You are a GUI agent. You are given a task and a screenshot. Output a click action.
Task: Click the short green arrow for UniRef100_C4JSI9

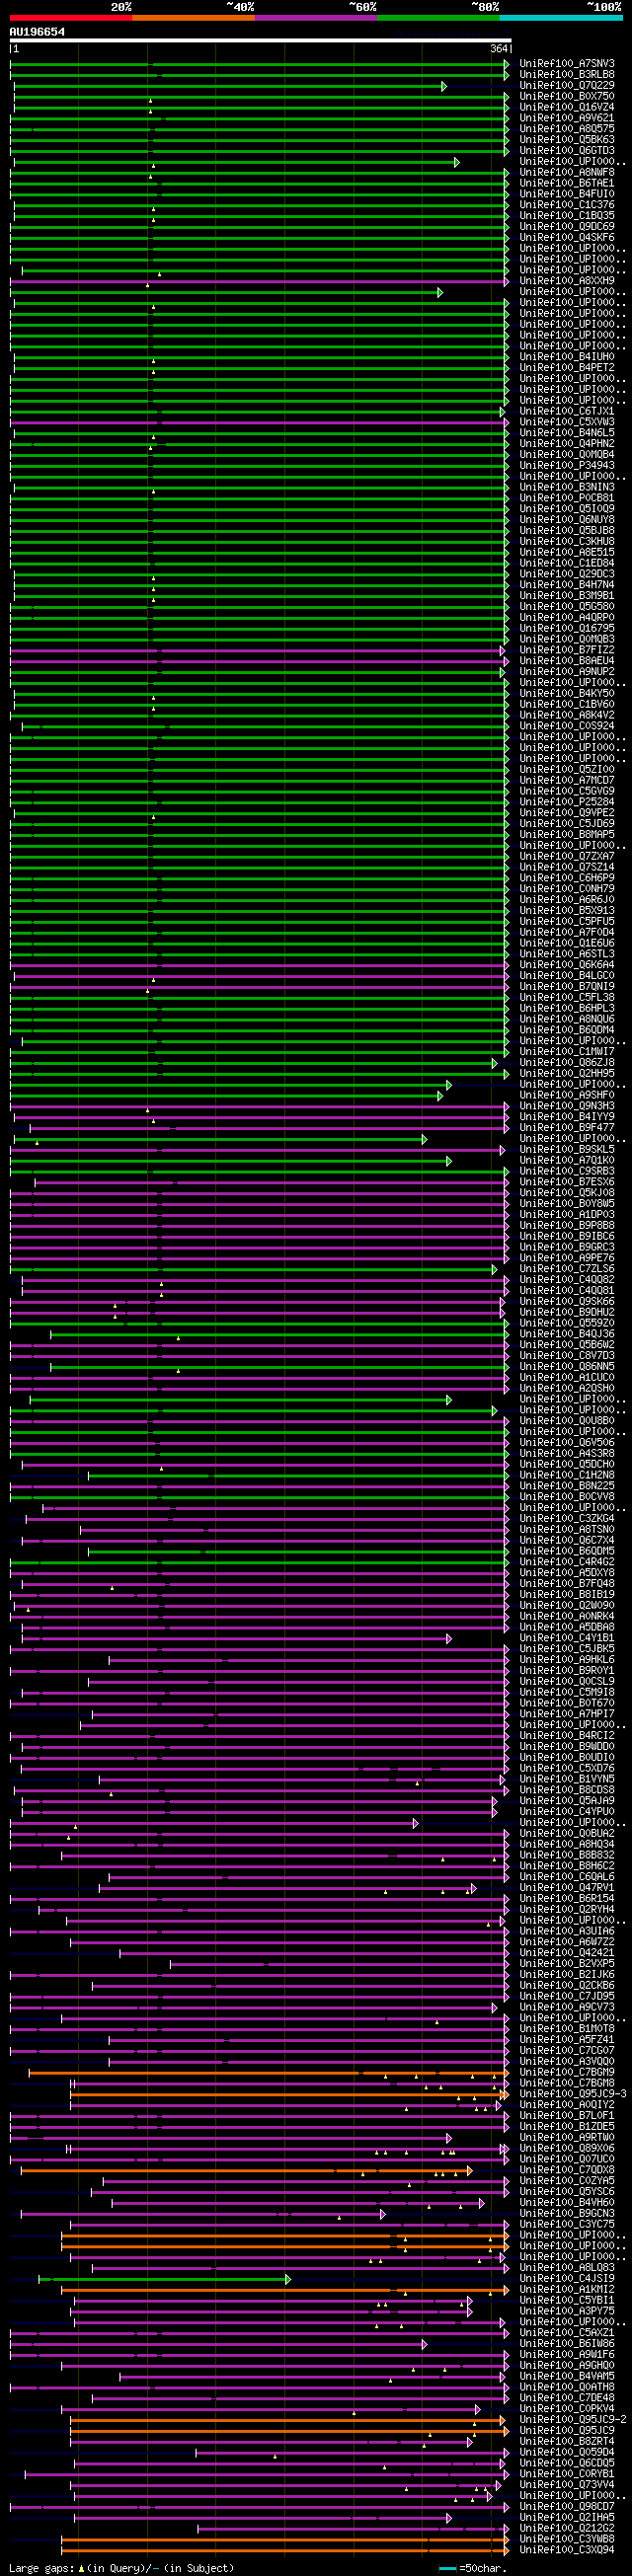[x=164, y=2279]
